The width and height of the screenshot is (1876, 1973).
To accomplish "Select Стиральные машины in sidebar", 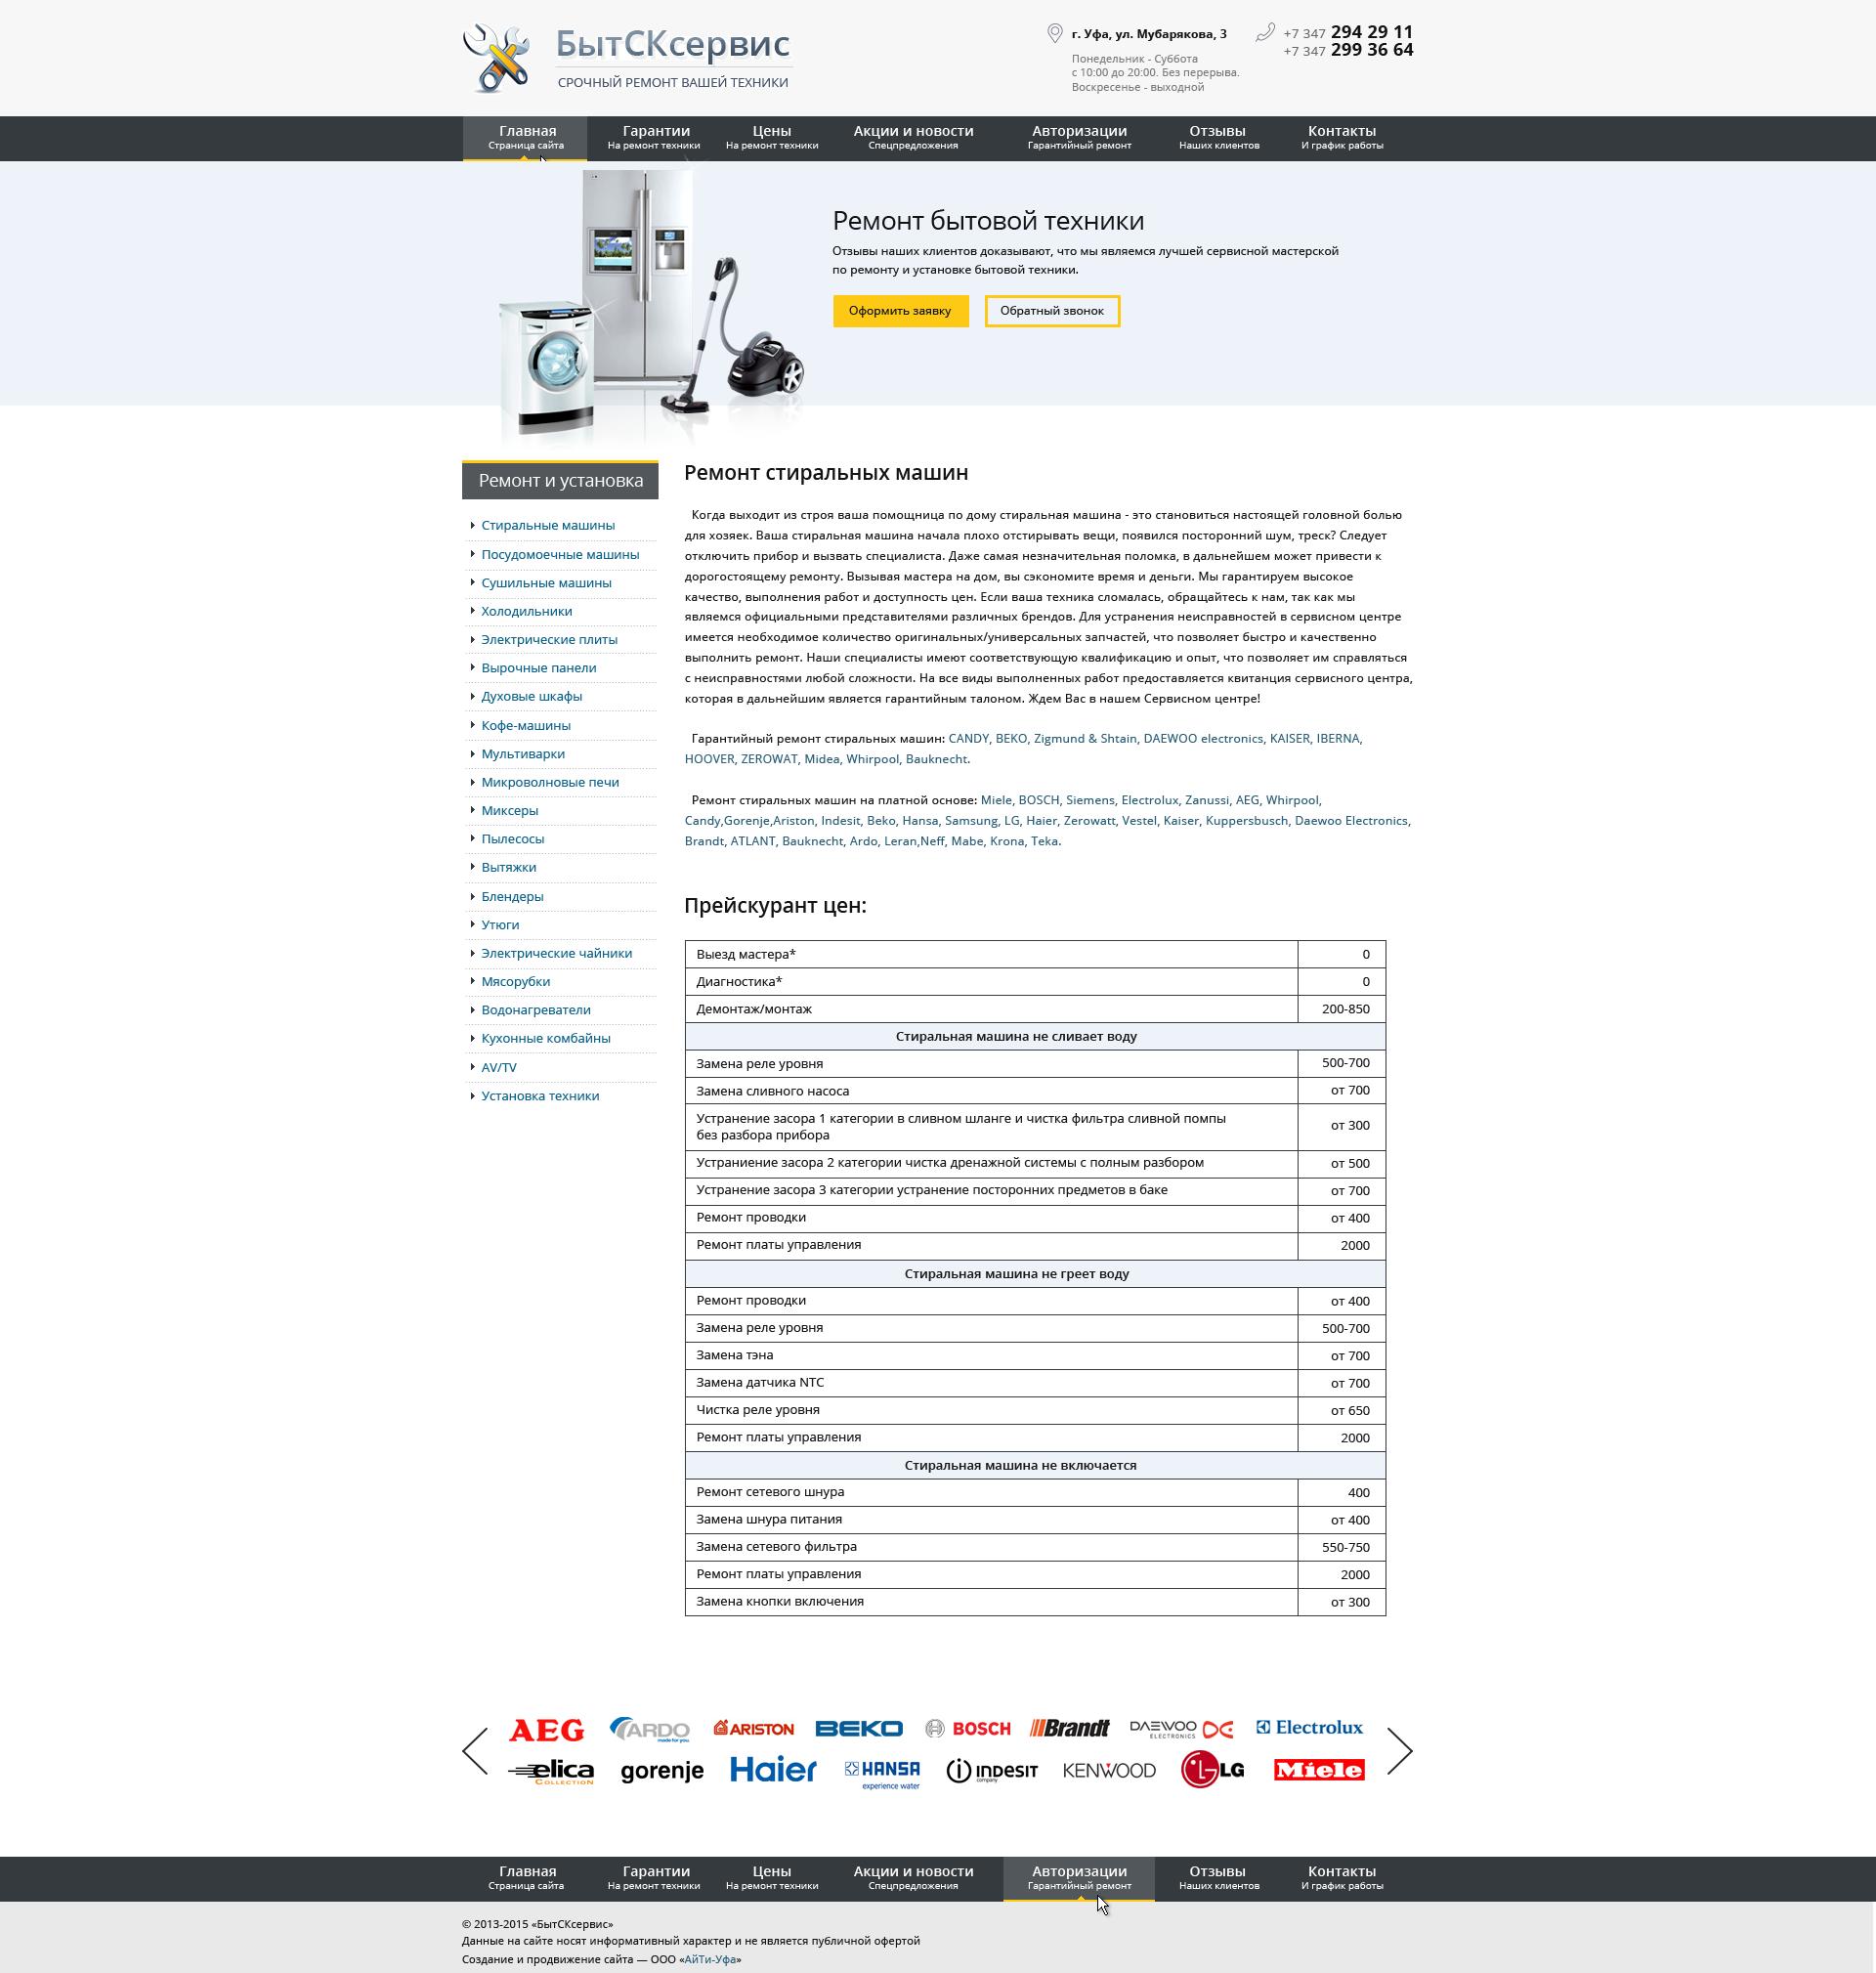I will point(548,526).
